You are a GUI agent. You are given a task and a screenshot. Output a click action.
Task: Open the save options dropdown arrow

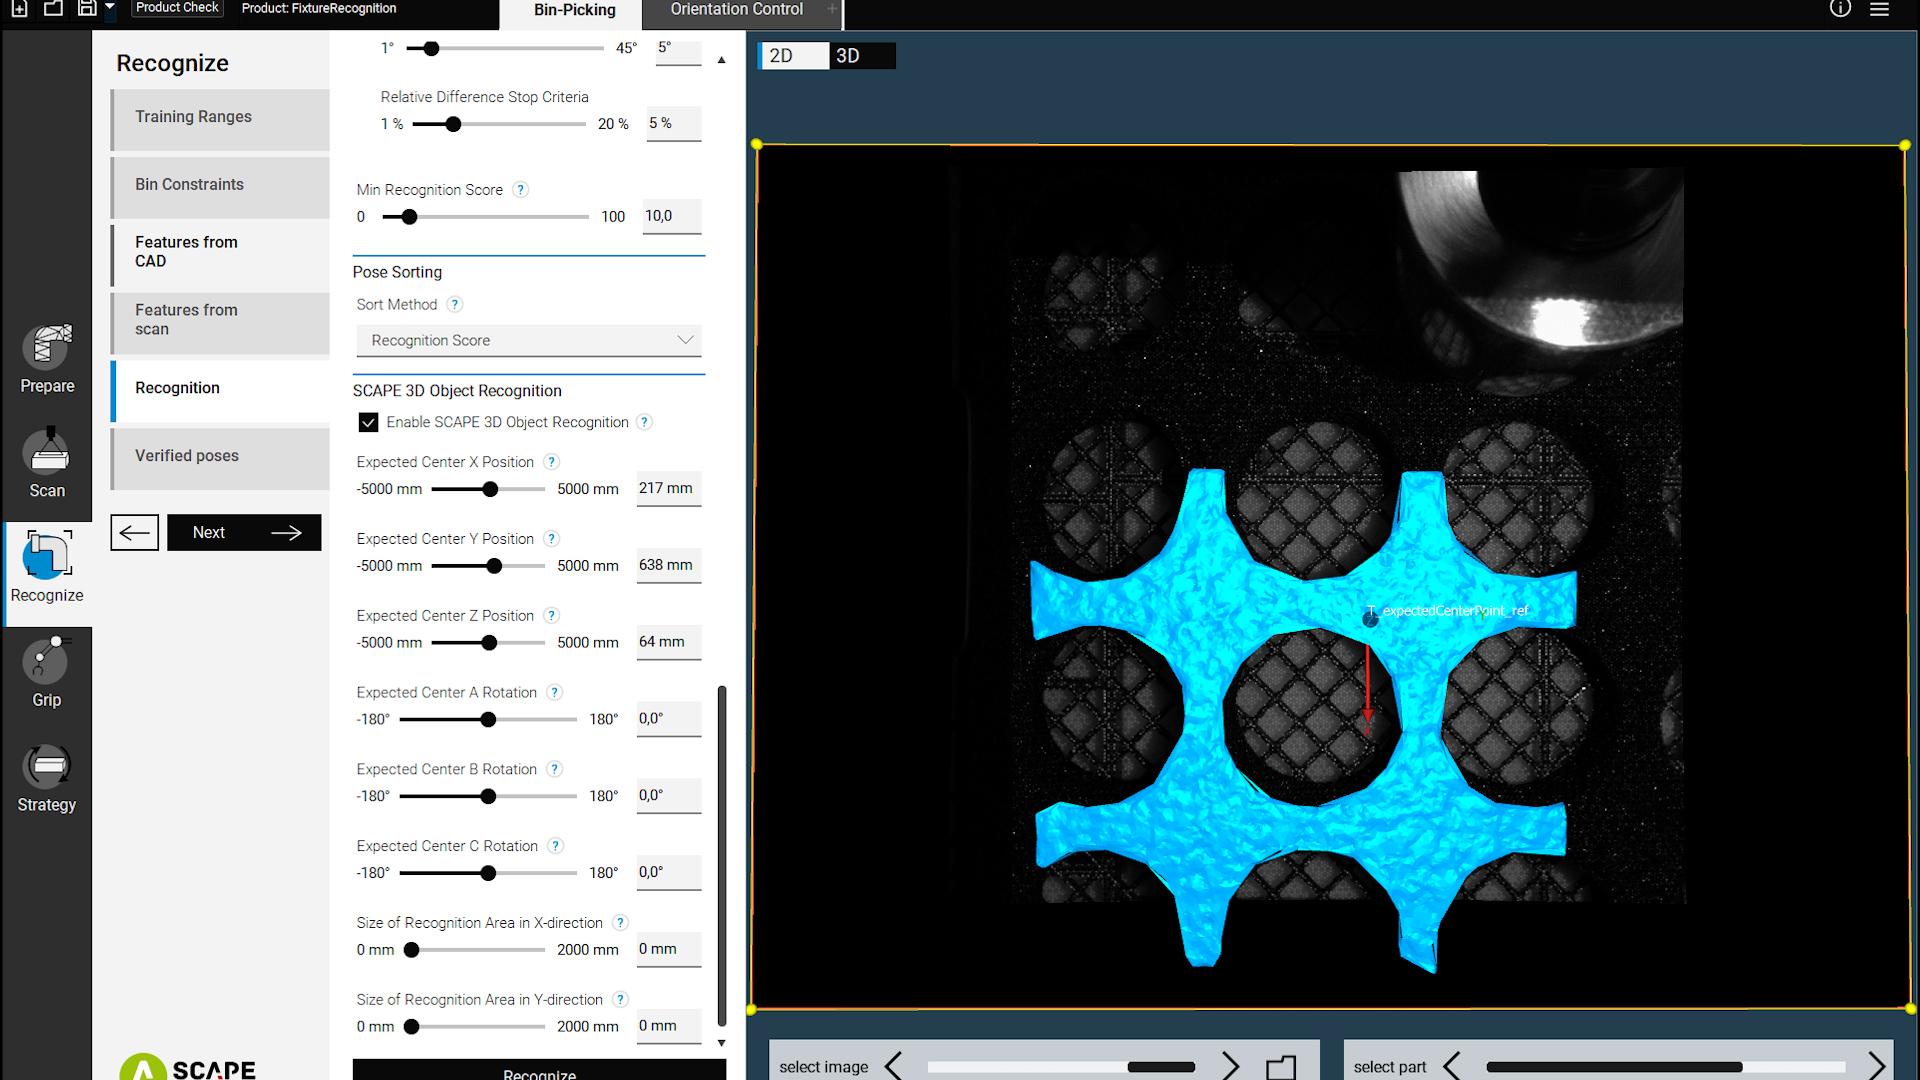(x=110, y=8)
